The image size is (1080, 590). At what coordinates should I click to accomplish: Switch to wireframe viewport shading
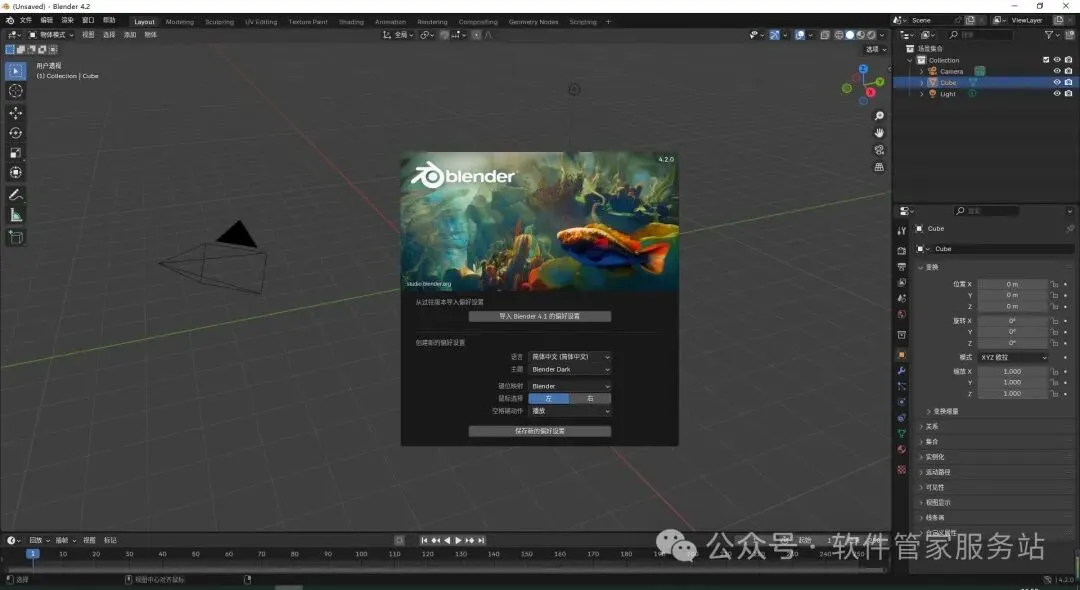click(839, 34)
